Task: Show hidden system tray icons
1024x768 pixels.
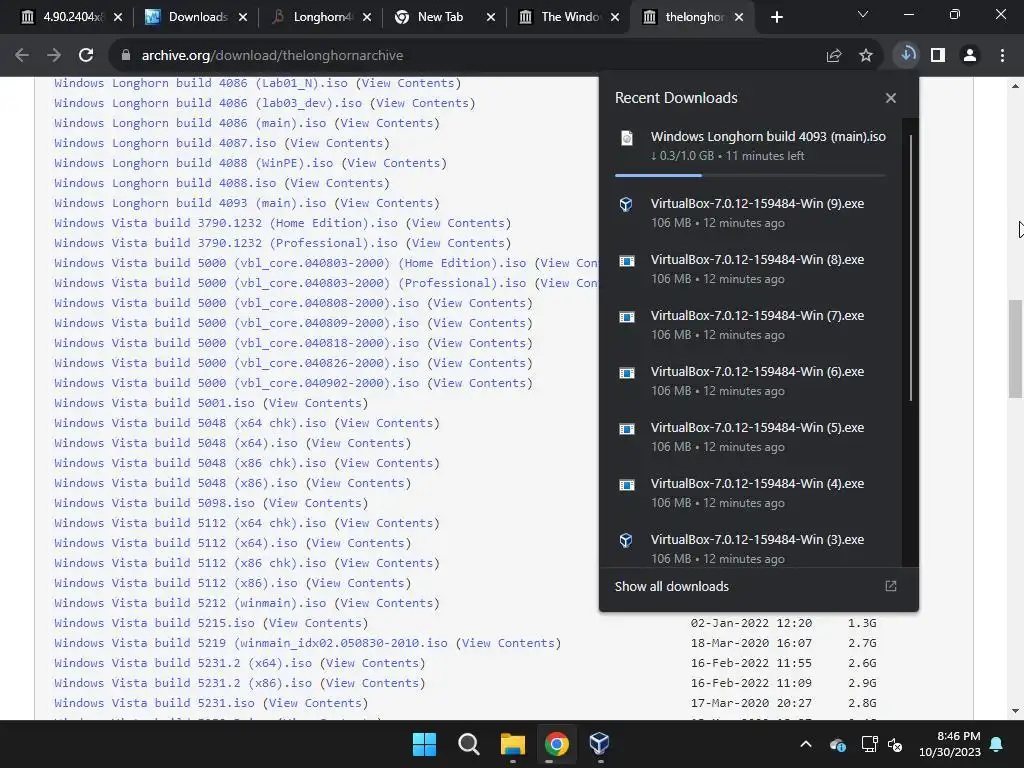Action: [x=806, y=744]
